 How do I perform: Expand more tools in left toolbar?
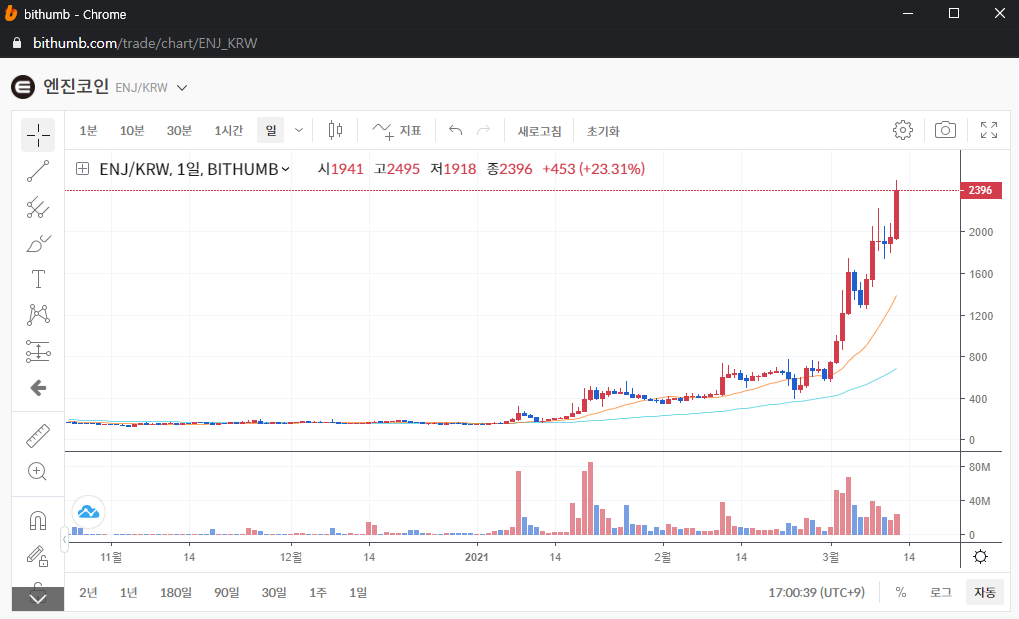pos(38,599)
